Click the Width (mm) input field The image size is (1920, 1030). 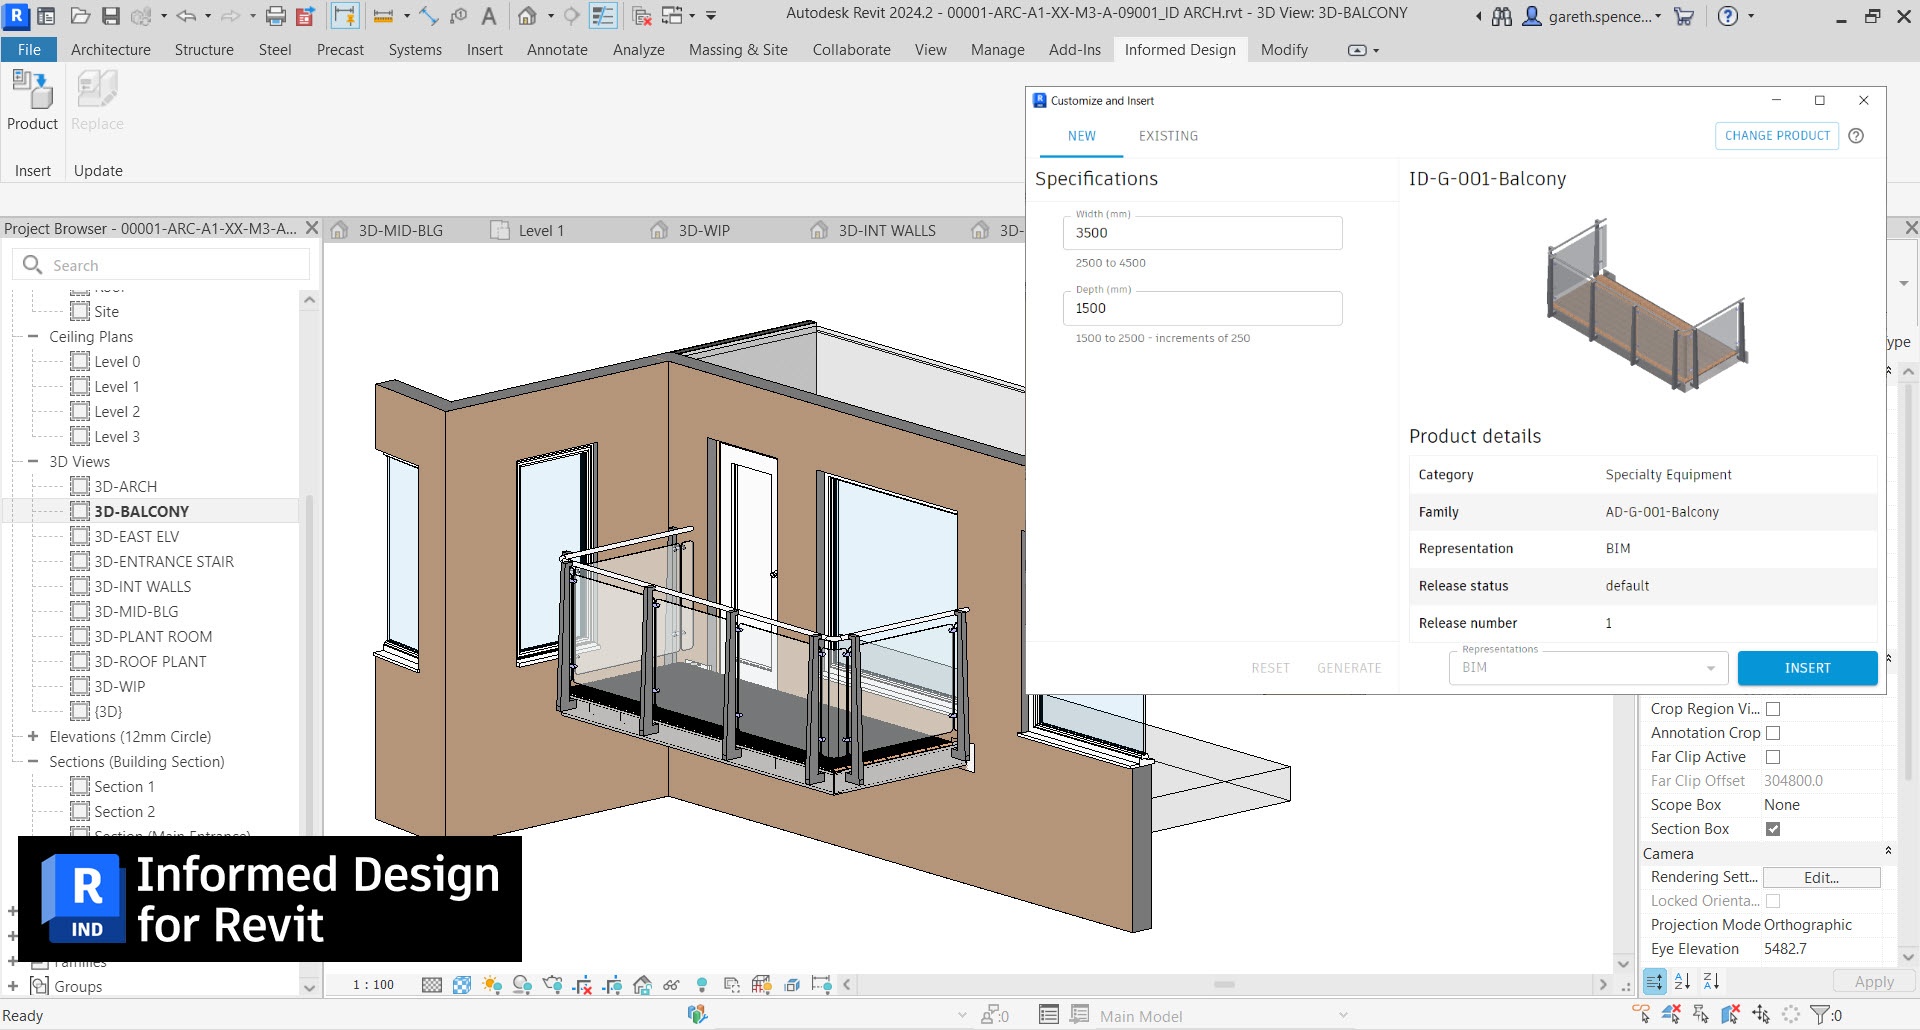(1202, 233)
